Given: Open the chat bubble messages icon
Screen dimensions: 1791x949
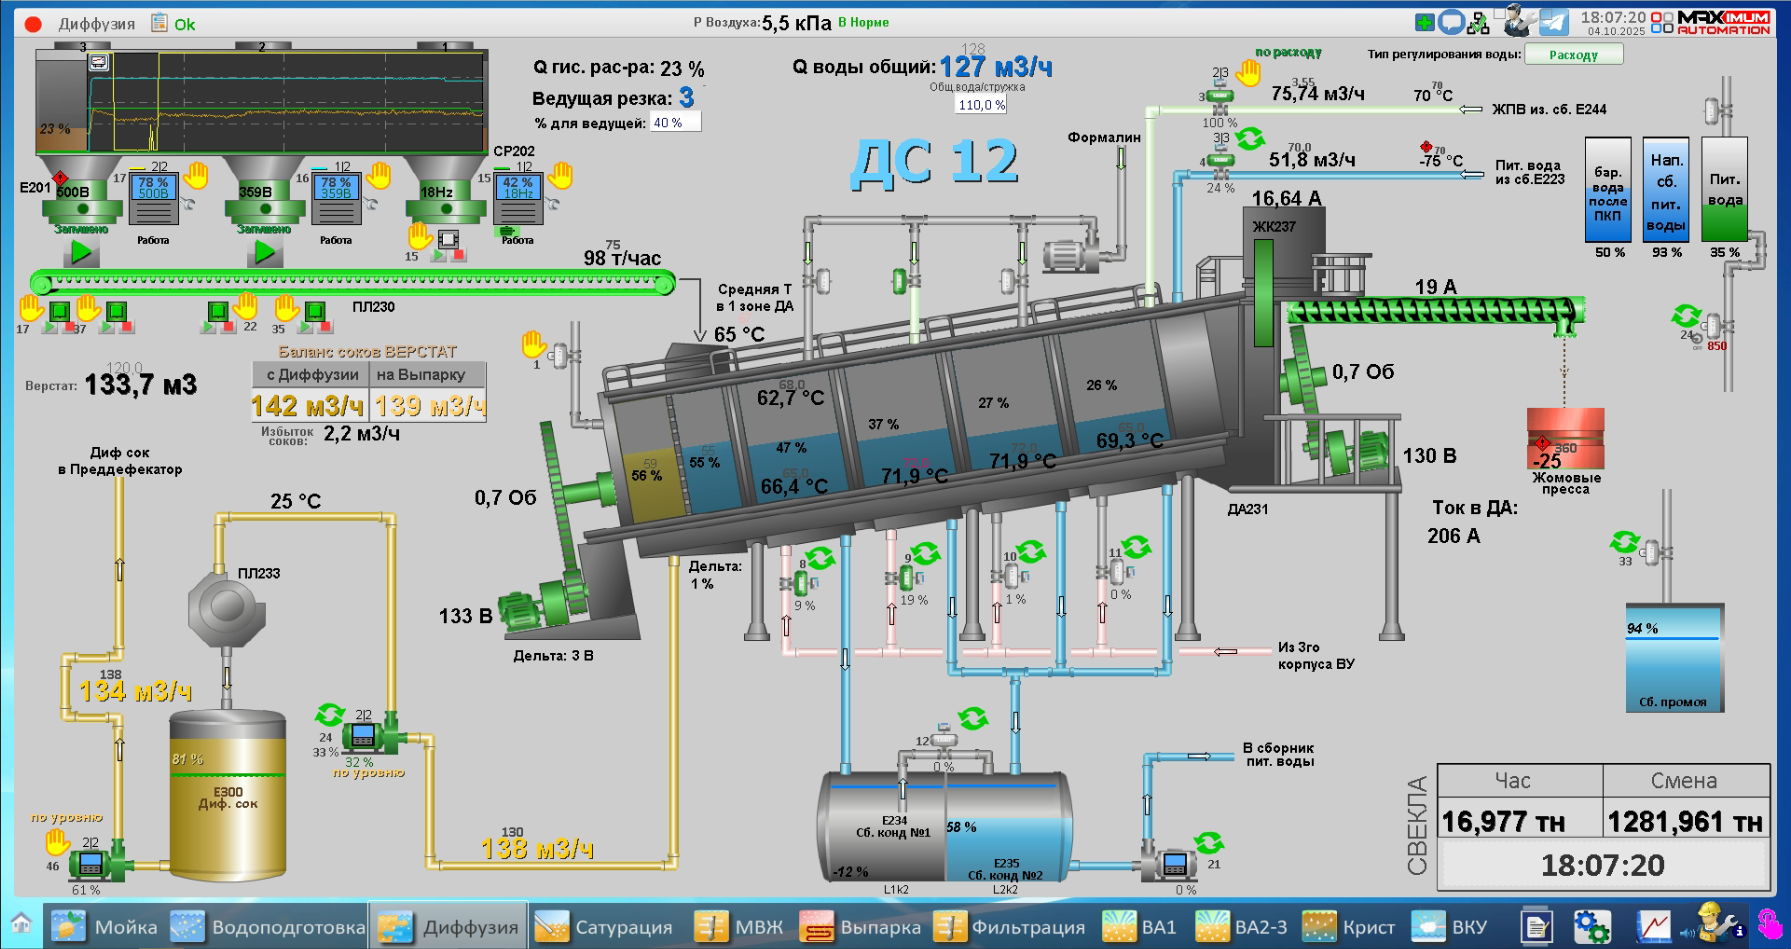Looking at the screenshot, I should click(1451, 22).
